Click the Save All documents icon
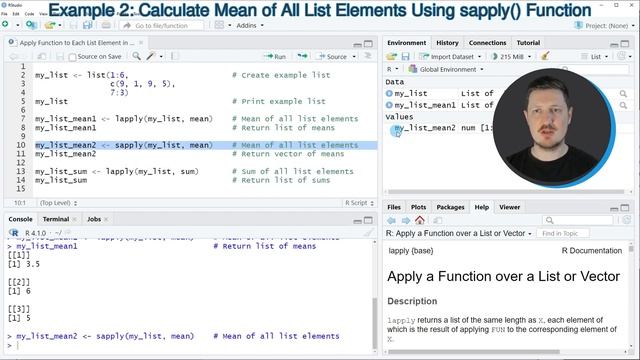The width and height of the screenshot is (640, 360). (x=87, y=25)
